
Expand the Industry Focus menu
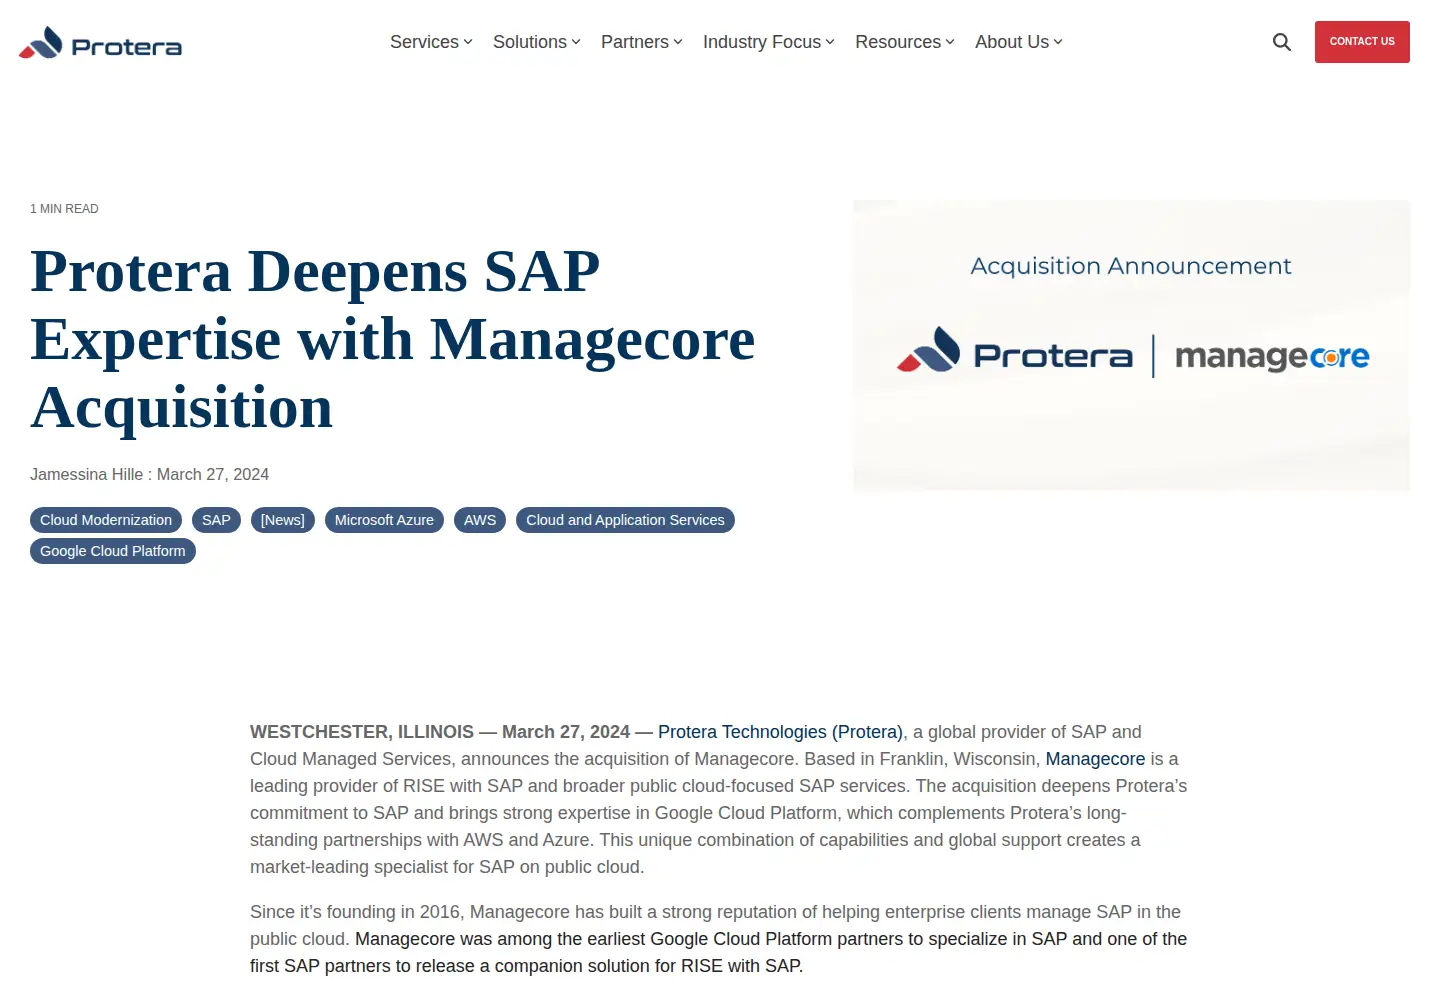pyautogui.click(x=768, y=42)
